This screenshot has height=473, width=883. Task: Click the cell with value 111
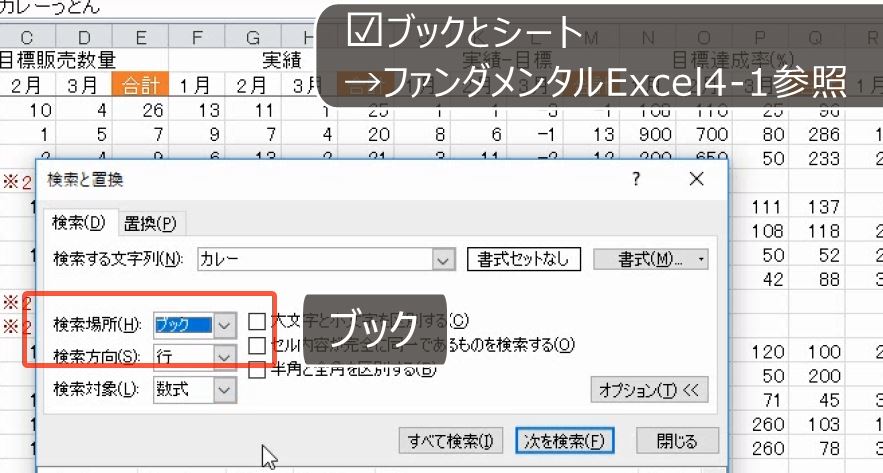click(x=760, y=207)
